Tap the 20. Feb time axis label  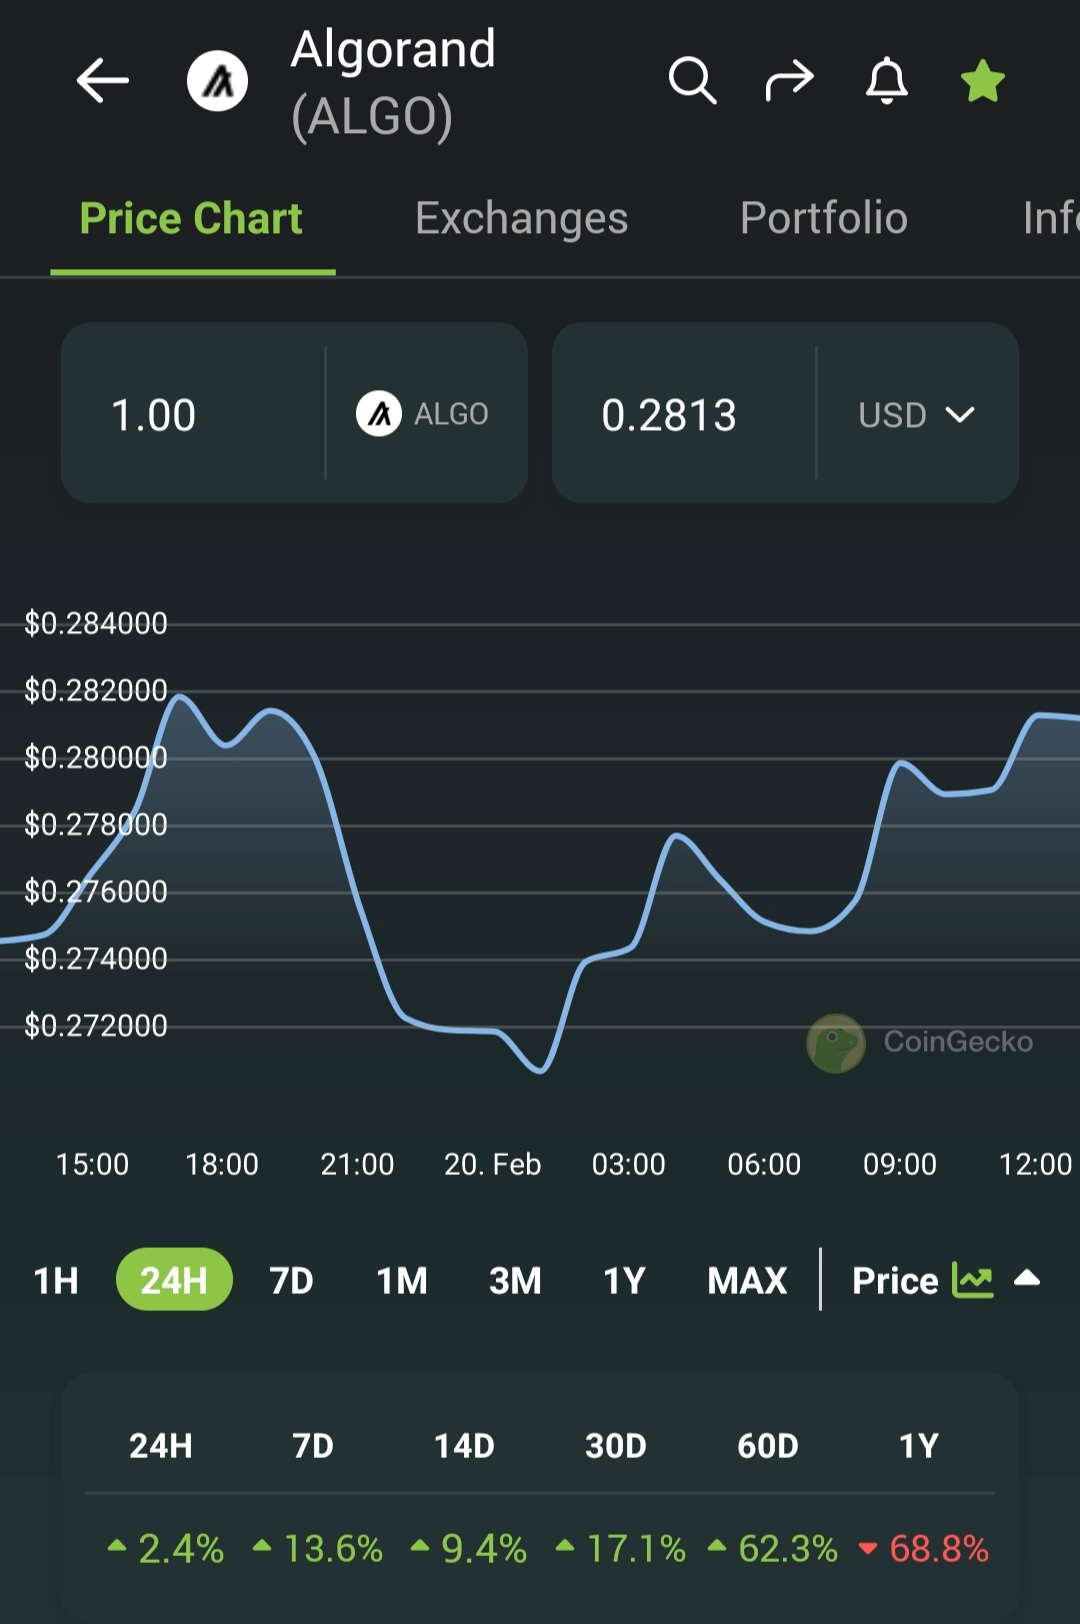492,1164
